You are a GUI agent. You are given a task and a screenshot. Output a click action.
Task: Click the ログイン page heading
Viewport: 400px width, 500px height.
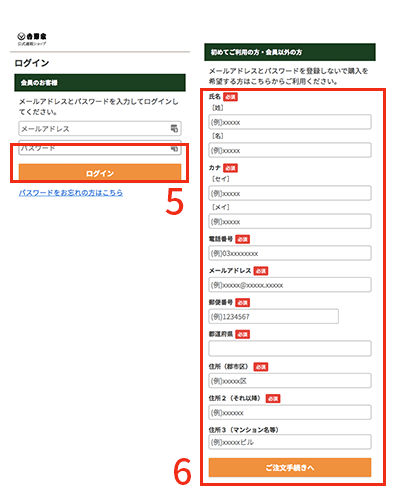[32, 63]
